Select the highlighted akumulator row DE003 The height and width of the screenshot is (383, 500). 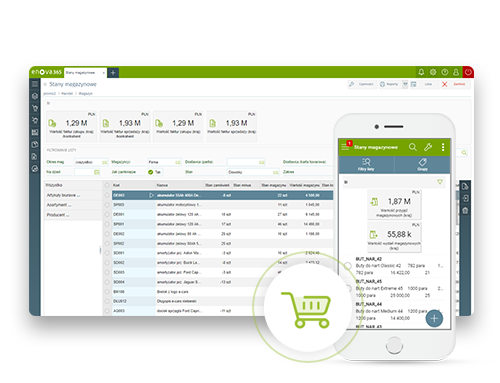pos(222,195)
